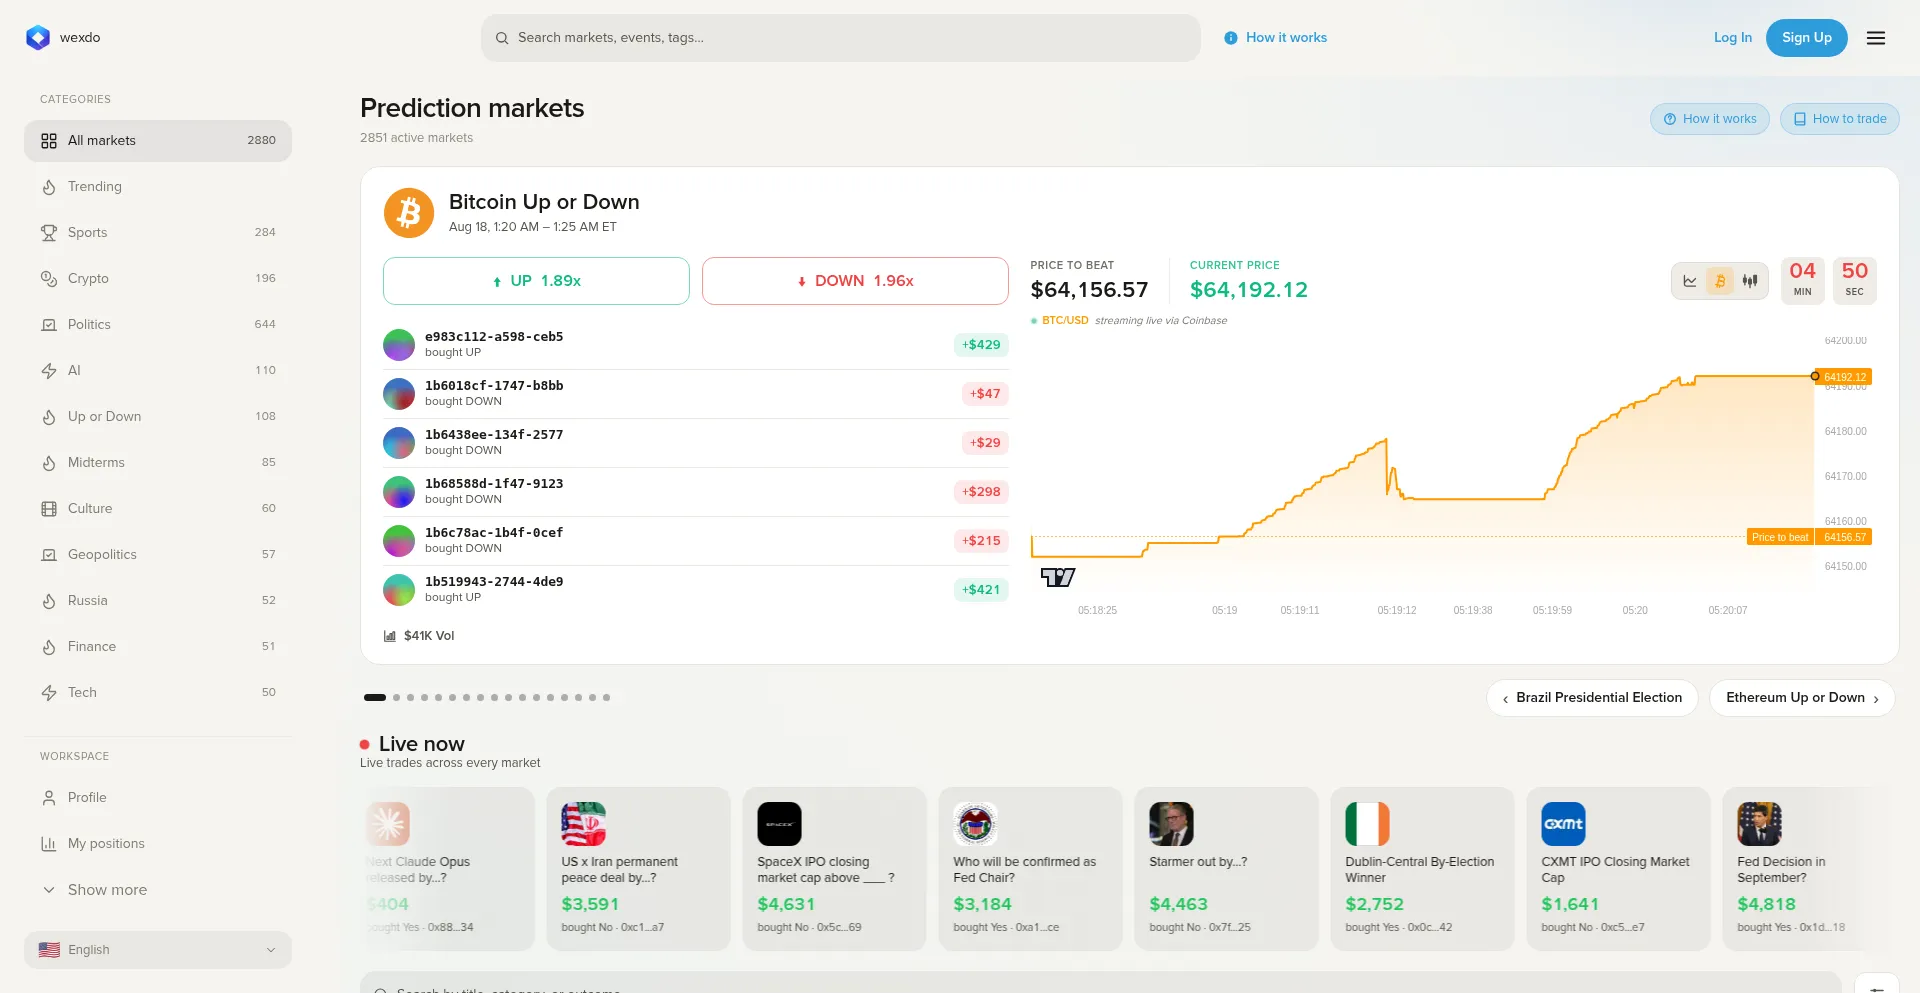Image resolution: width=1920 pixels, height=993 pixels.
Task: Open Midterms category
Action: 158,463
